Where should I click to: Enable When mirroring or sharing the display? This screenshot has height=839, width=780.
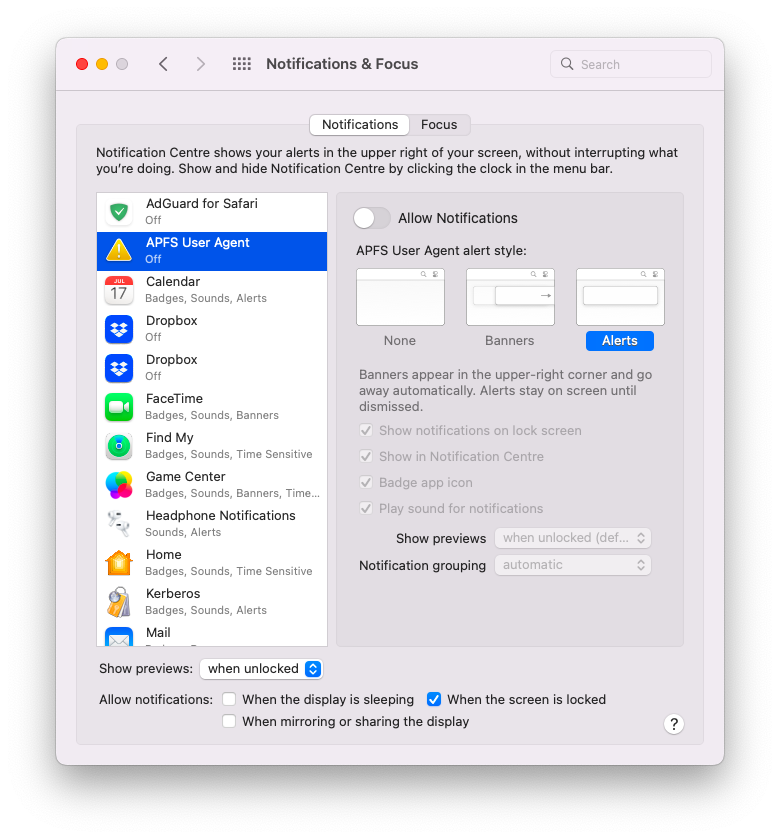coord(229,721)
